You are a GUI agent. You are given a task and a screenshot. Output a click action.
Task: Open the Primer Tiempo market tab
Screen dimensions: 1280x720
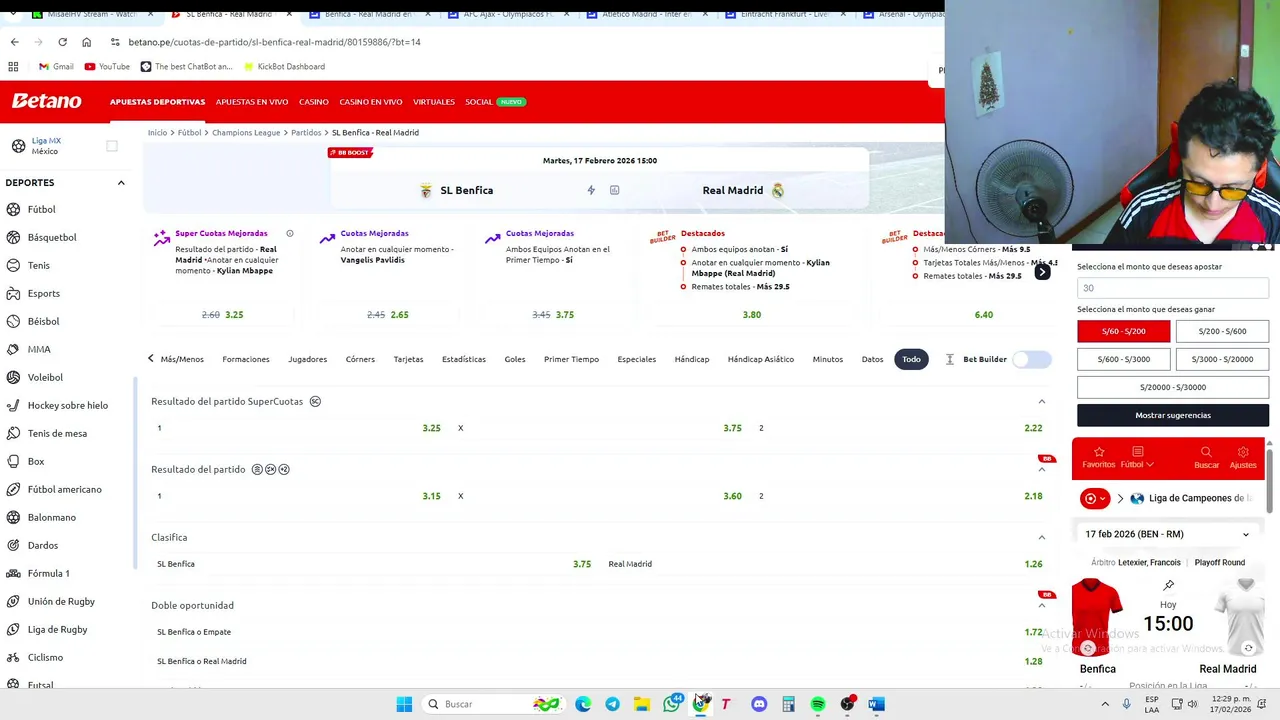click(x=571, y=359)
